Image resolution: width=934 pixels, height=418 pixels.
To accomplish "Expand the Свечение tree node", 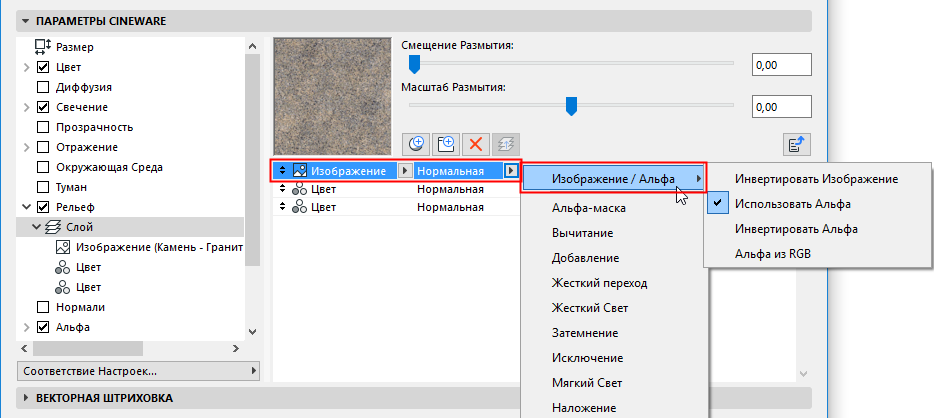I will pos(26,107).
